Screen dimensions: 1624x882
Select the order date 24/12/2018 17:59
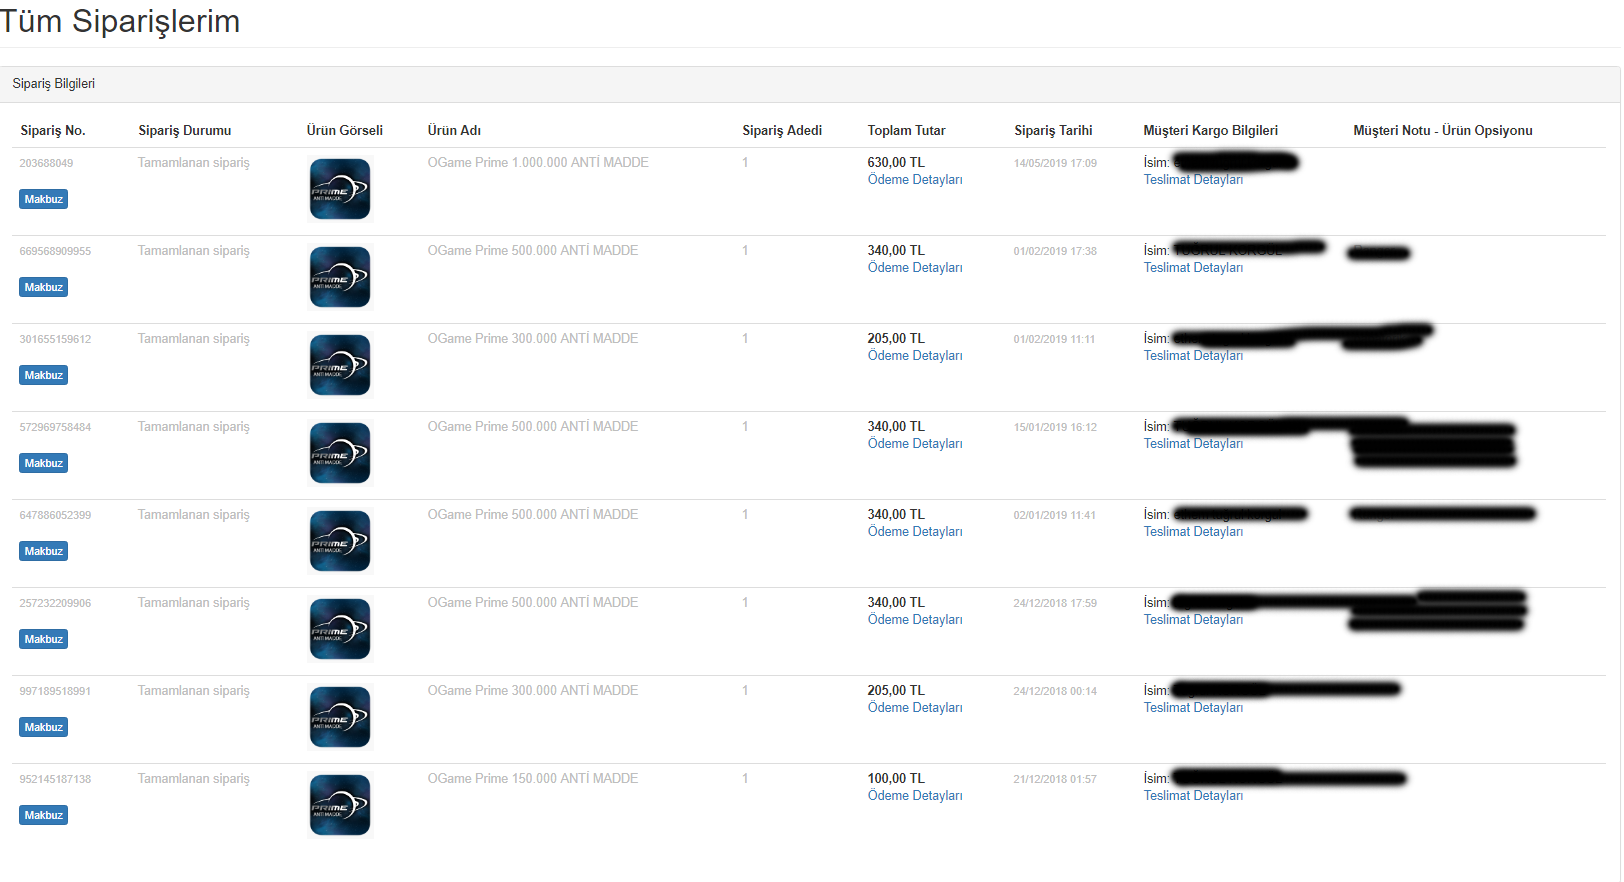click(x=1055, y=603)
